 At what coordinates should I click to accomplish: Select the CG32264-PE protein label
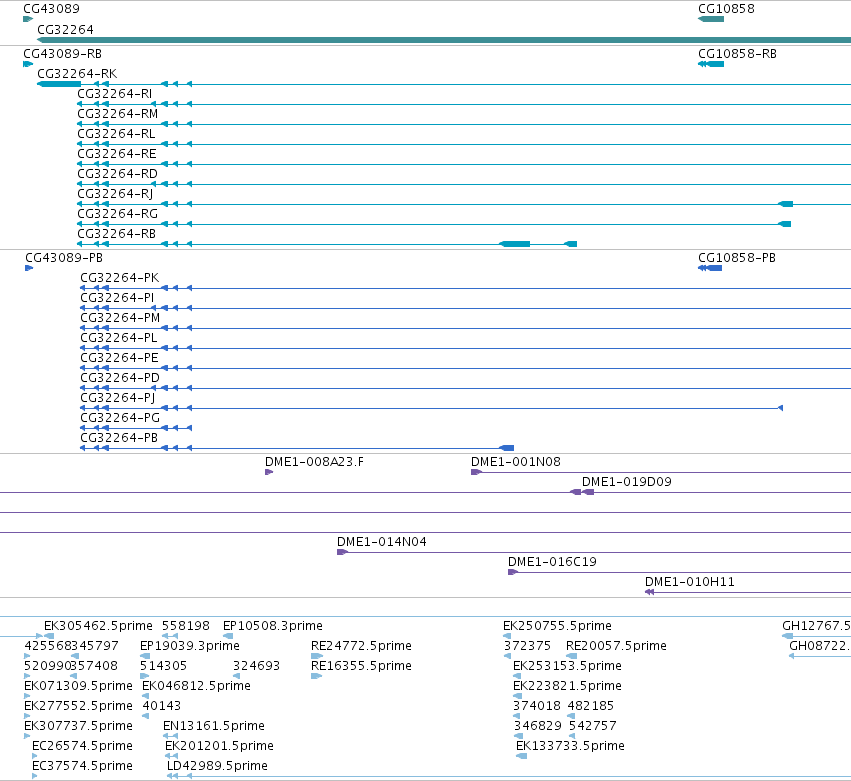(119, 358)
